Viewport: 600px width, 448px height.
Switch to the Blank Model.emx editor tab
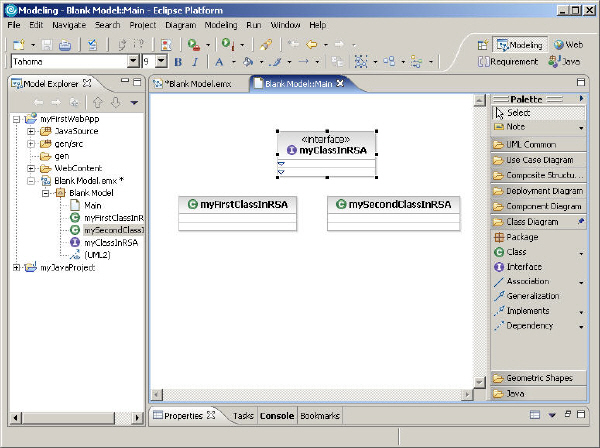pos(193,84)
